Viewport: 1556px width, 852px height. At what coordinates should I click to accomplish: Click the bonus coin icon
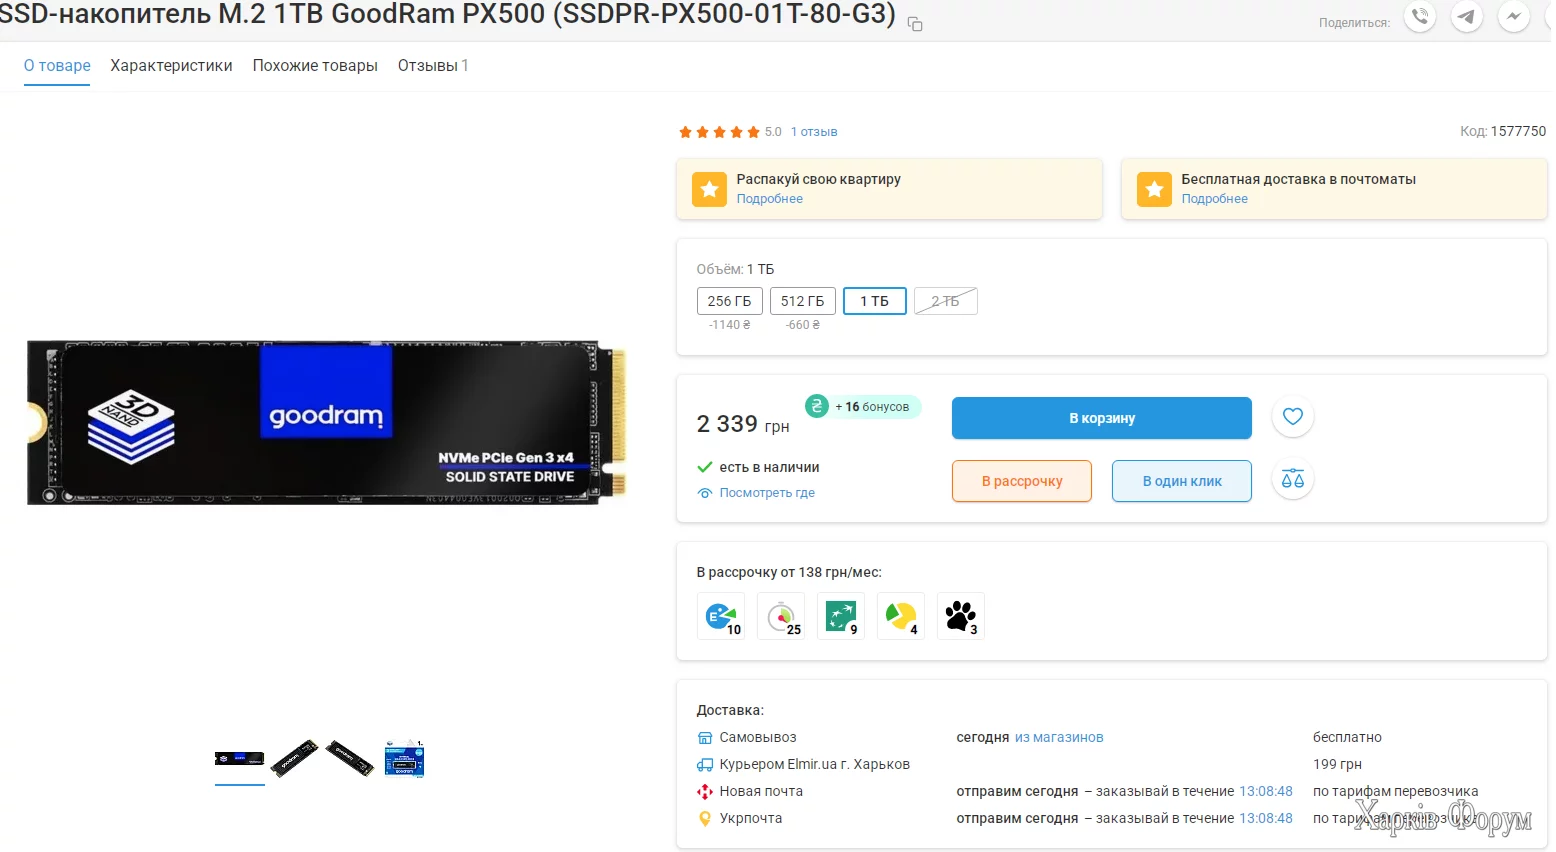pos(817,406)
